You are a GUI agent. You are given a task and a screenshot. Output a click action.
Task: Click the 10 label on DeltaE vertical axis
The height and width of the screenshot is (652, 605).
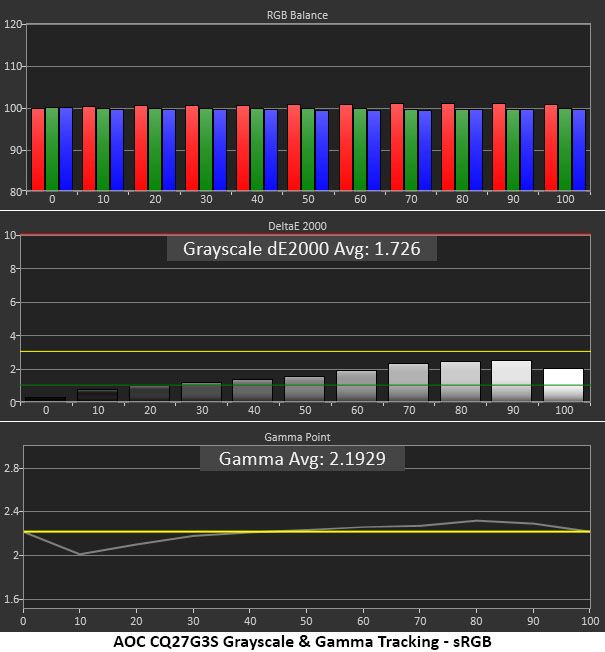(x=10, y=235)
